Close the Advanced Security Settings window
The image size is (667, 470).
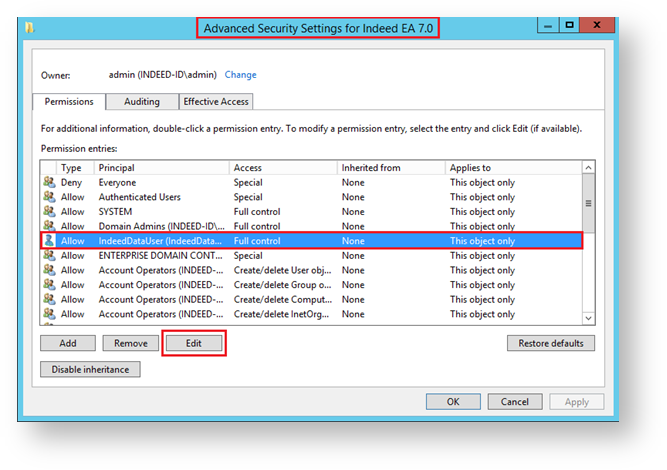(597, 26)
